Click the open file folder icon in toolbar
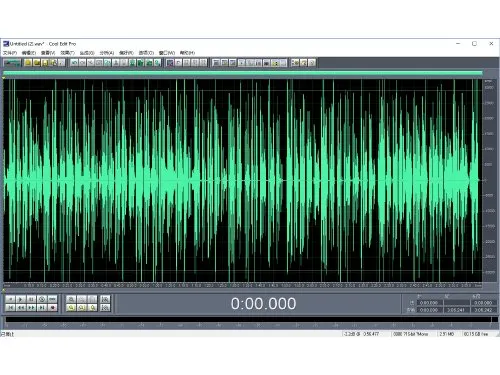The height and width of the screenshot is (375, 500). click(28, 62)
